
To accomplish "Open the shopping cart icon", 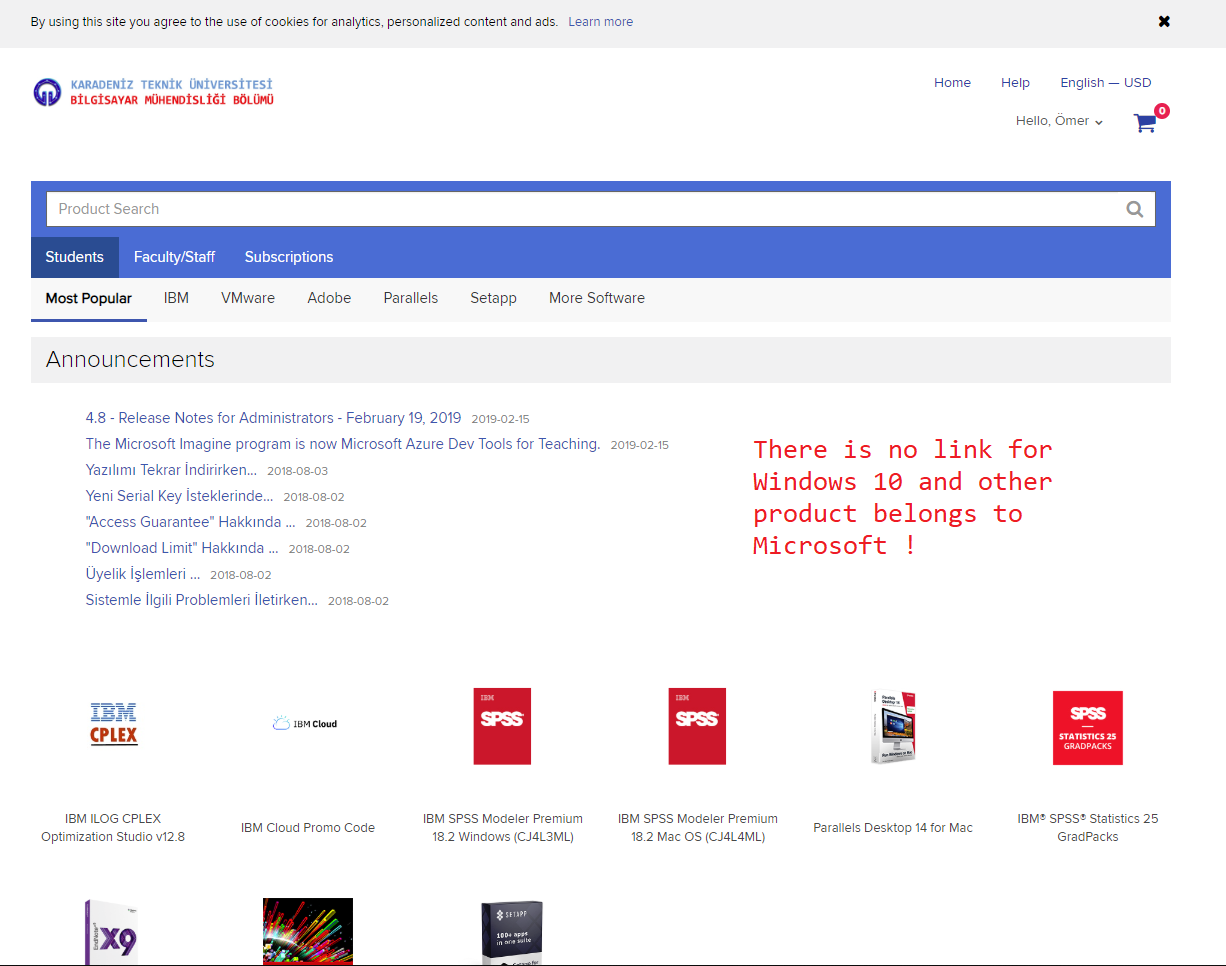I will [x=1145, y=123].
